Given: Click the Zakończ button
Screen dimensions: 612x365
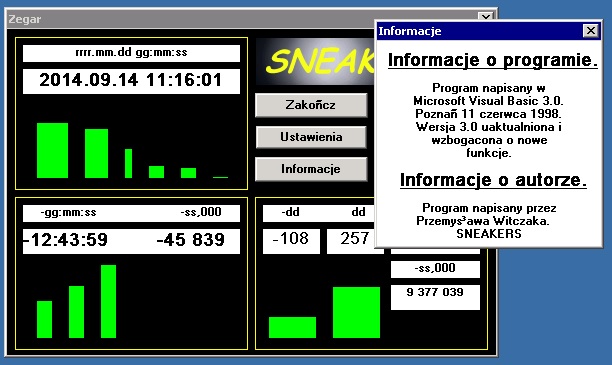Looking at the screenshot, I should click(311, 105).
